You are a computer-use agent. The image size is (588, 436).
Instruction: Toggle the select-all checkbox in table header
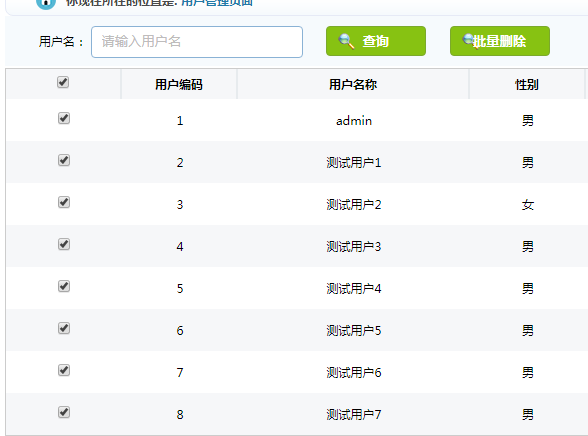(63, 82)
